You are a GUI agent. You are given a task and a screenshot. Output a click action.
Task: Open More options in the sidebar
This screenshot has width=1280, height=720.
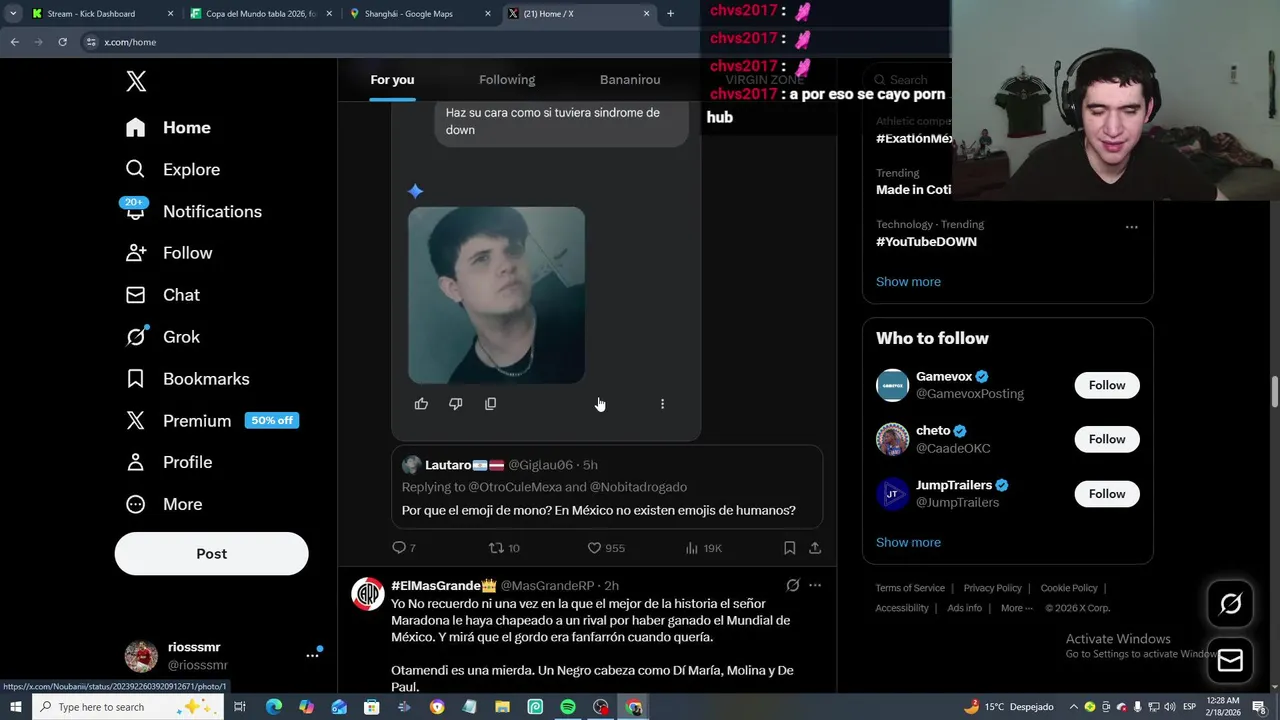click(x=164, y=505)
